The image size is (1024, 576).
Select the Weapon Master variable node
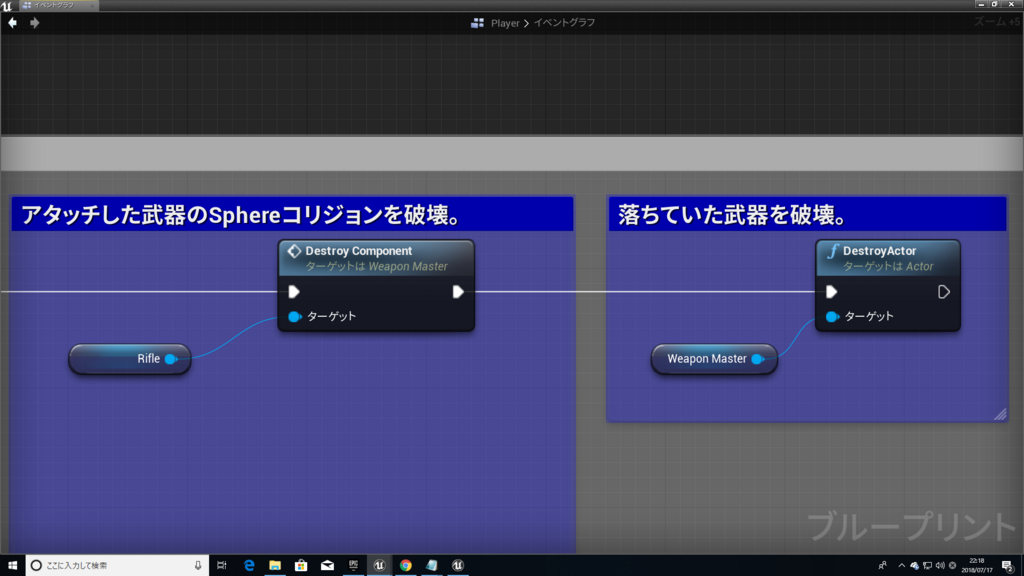pyautogui.click(x=710, y=358)
